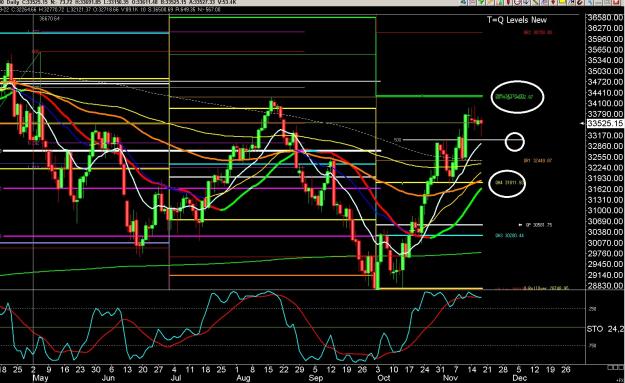Image resolution: width=625 pixels, height=383 pixels.
Task: Click the 33170.00 price axis label
Action: [x=605, y=136]
